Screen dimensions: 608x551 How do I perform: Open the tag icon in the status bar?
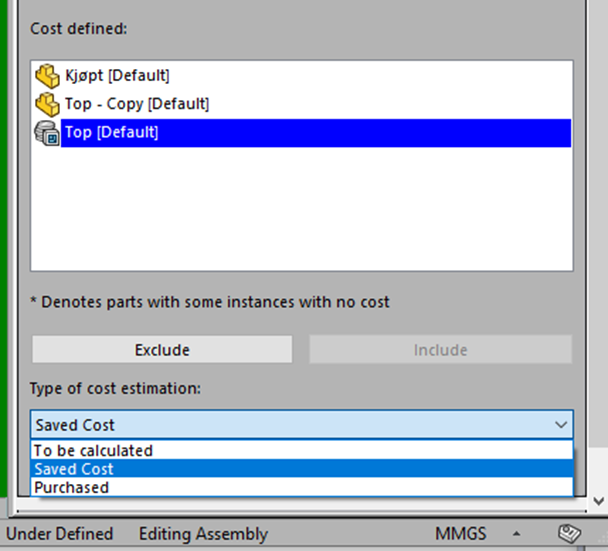point(570,534)
